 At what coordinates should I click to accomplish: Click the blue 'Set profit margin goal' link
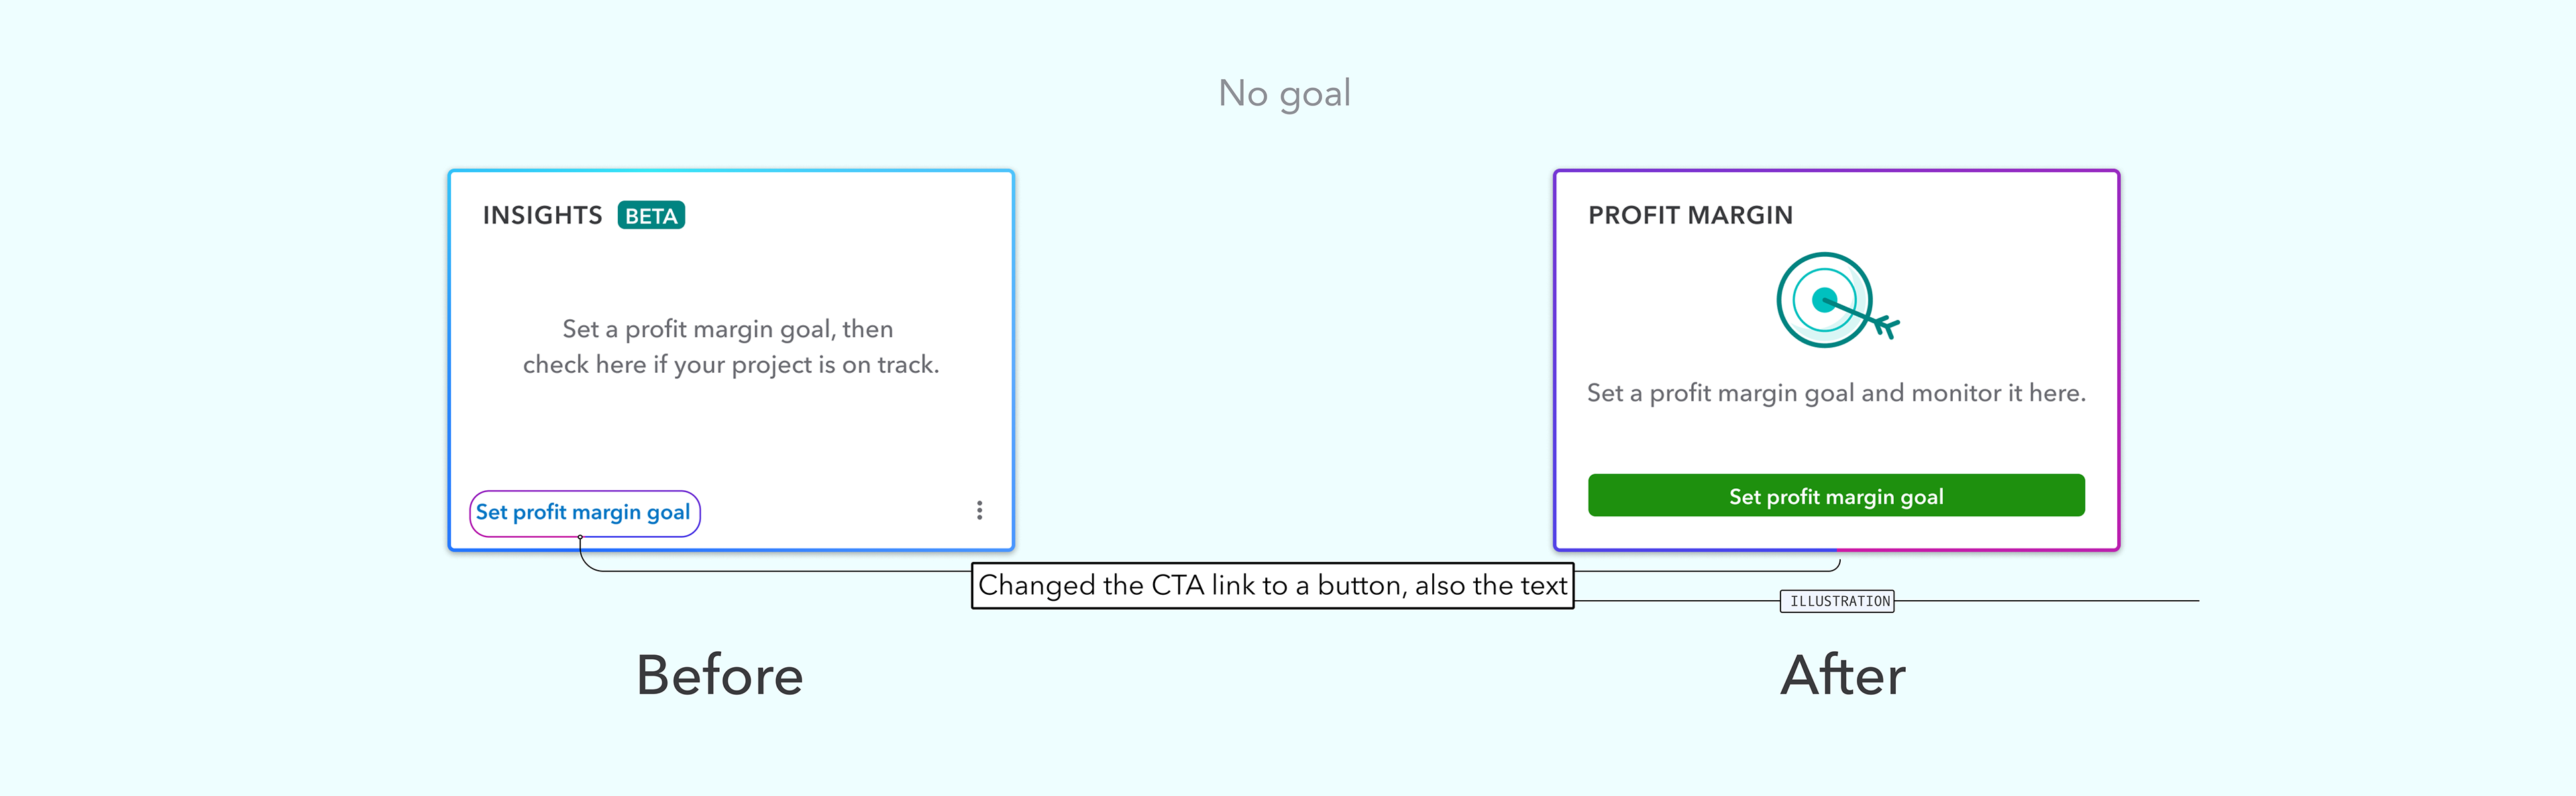point(583,512)
